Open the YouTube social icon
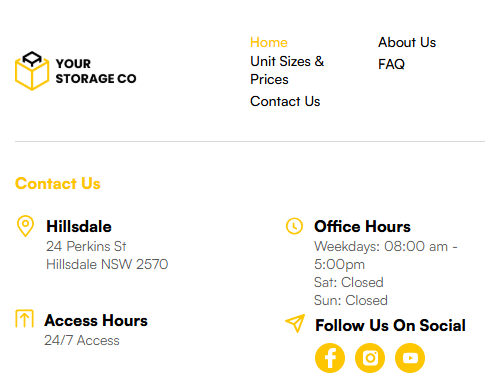The height and width of the screenshot is (392, 500). click(x=410, y=358)
